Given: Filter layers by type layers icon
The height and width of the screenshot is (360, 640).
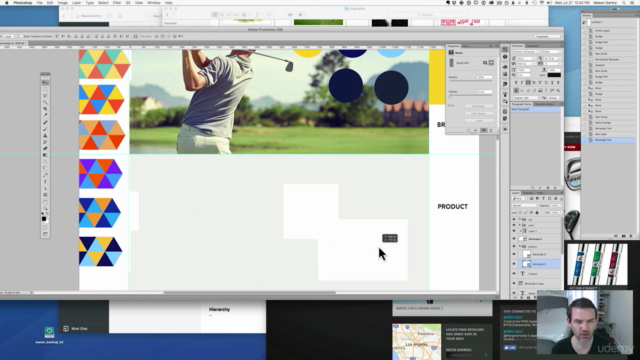Looking at the screenshot, I should coord(543,198).
